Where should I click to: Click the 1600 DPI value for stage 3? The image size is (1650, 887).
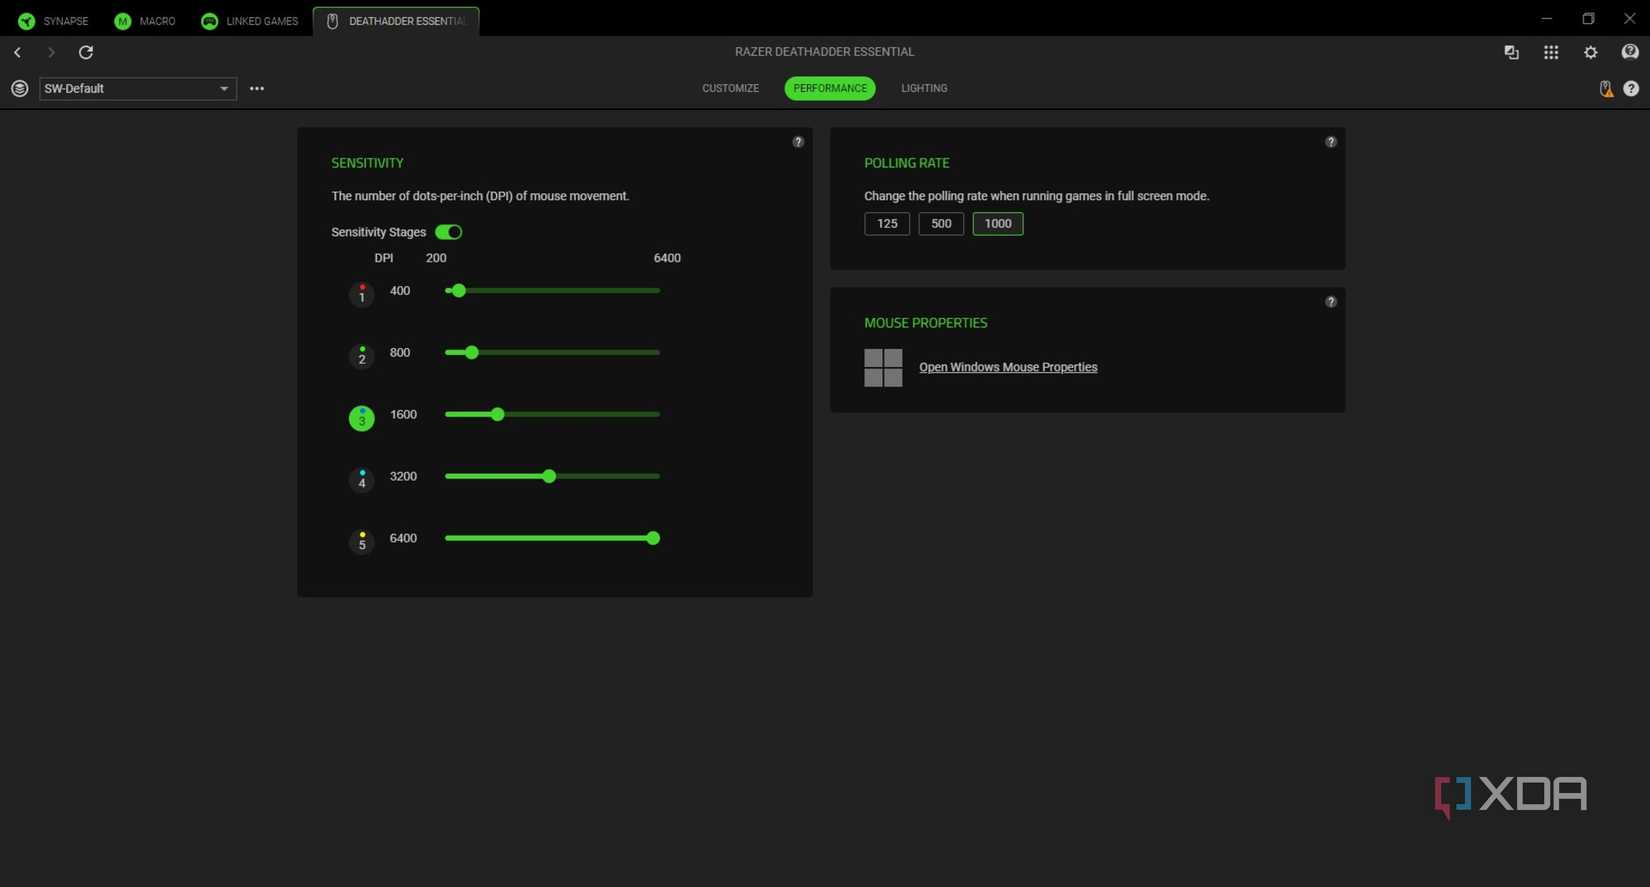403,415
